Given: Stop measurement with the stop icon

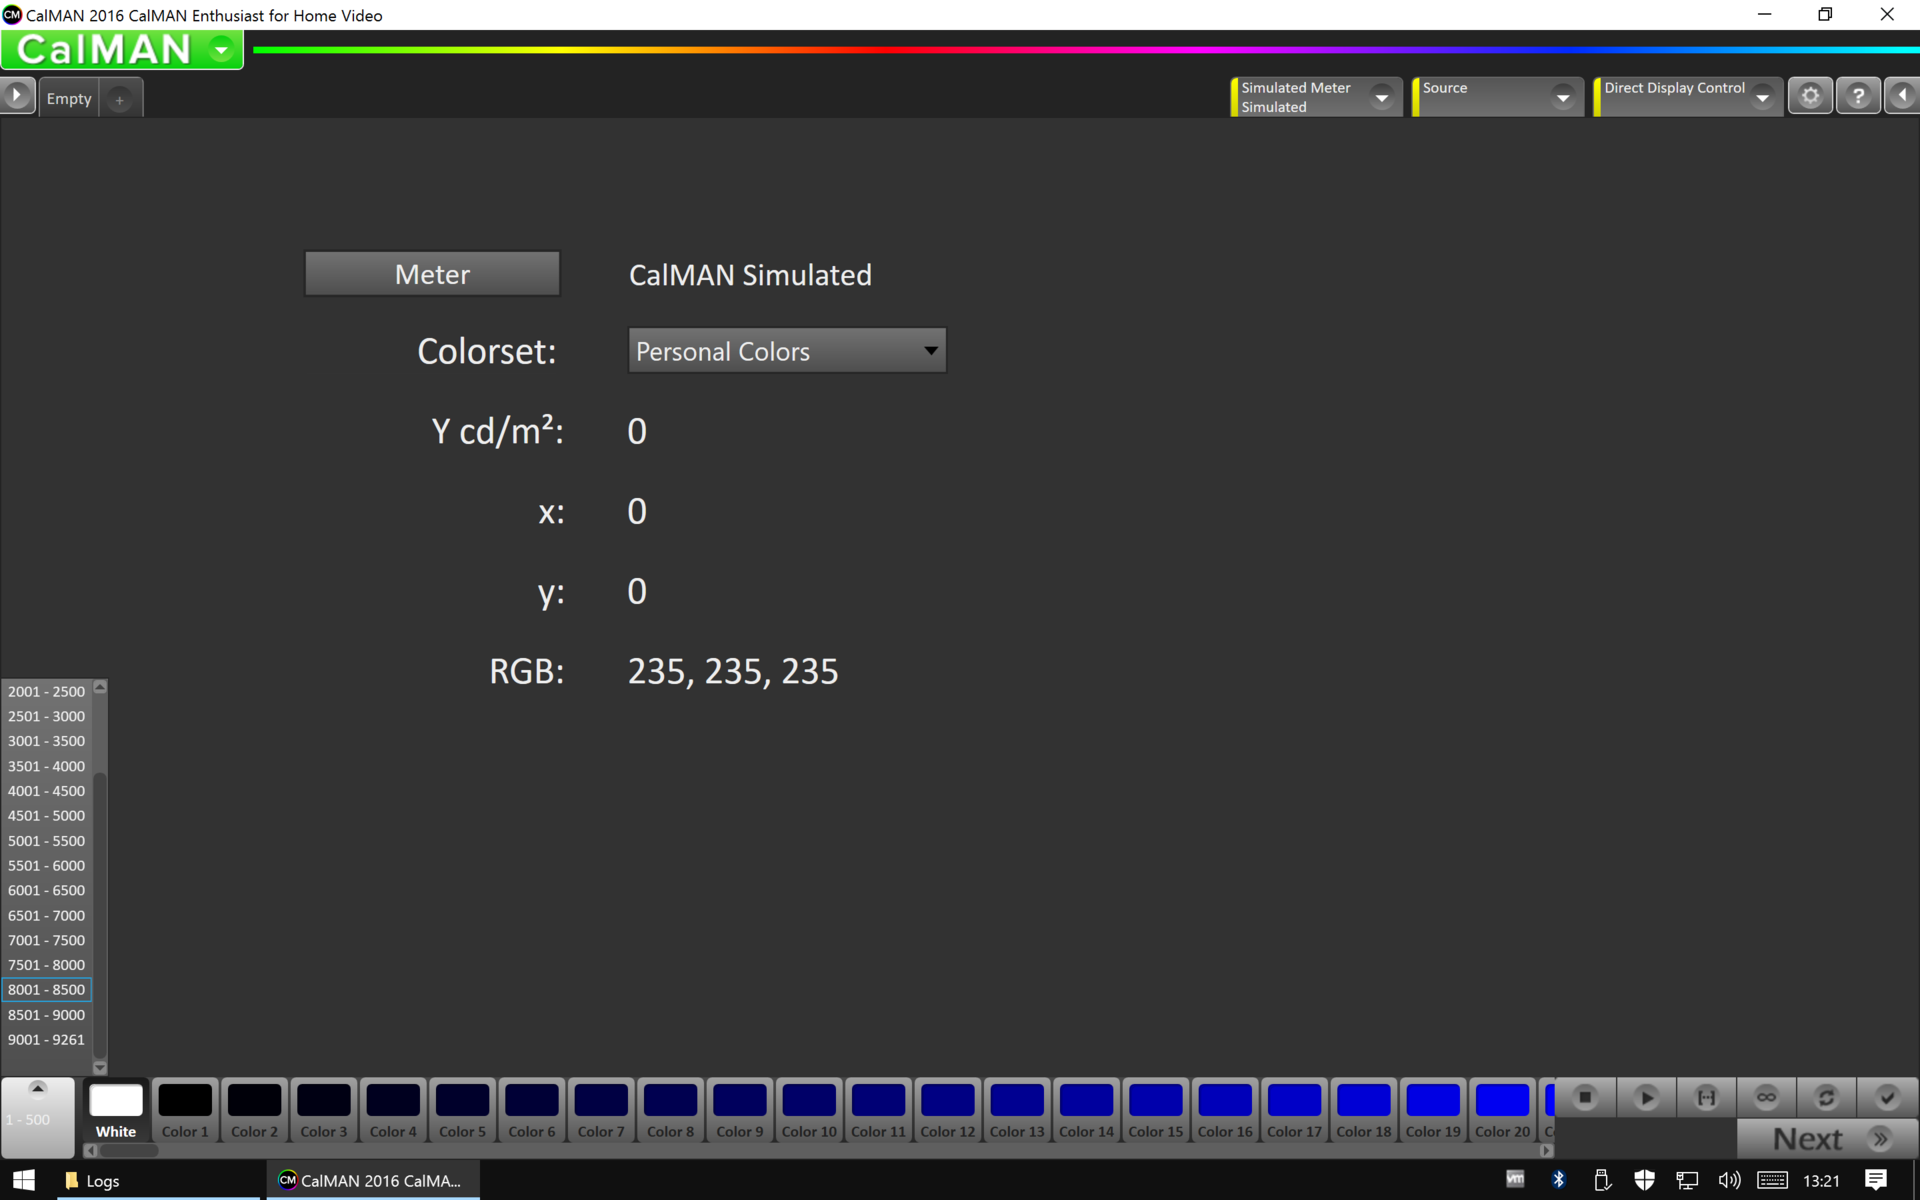Looking at the screenshot, I should 1585,1098.
